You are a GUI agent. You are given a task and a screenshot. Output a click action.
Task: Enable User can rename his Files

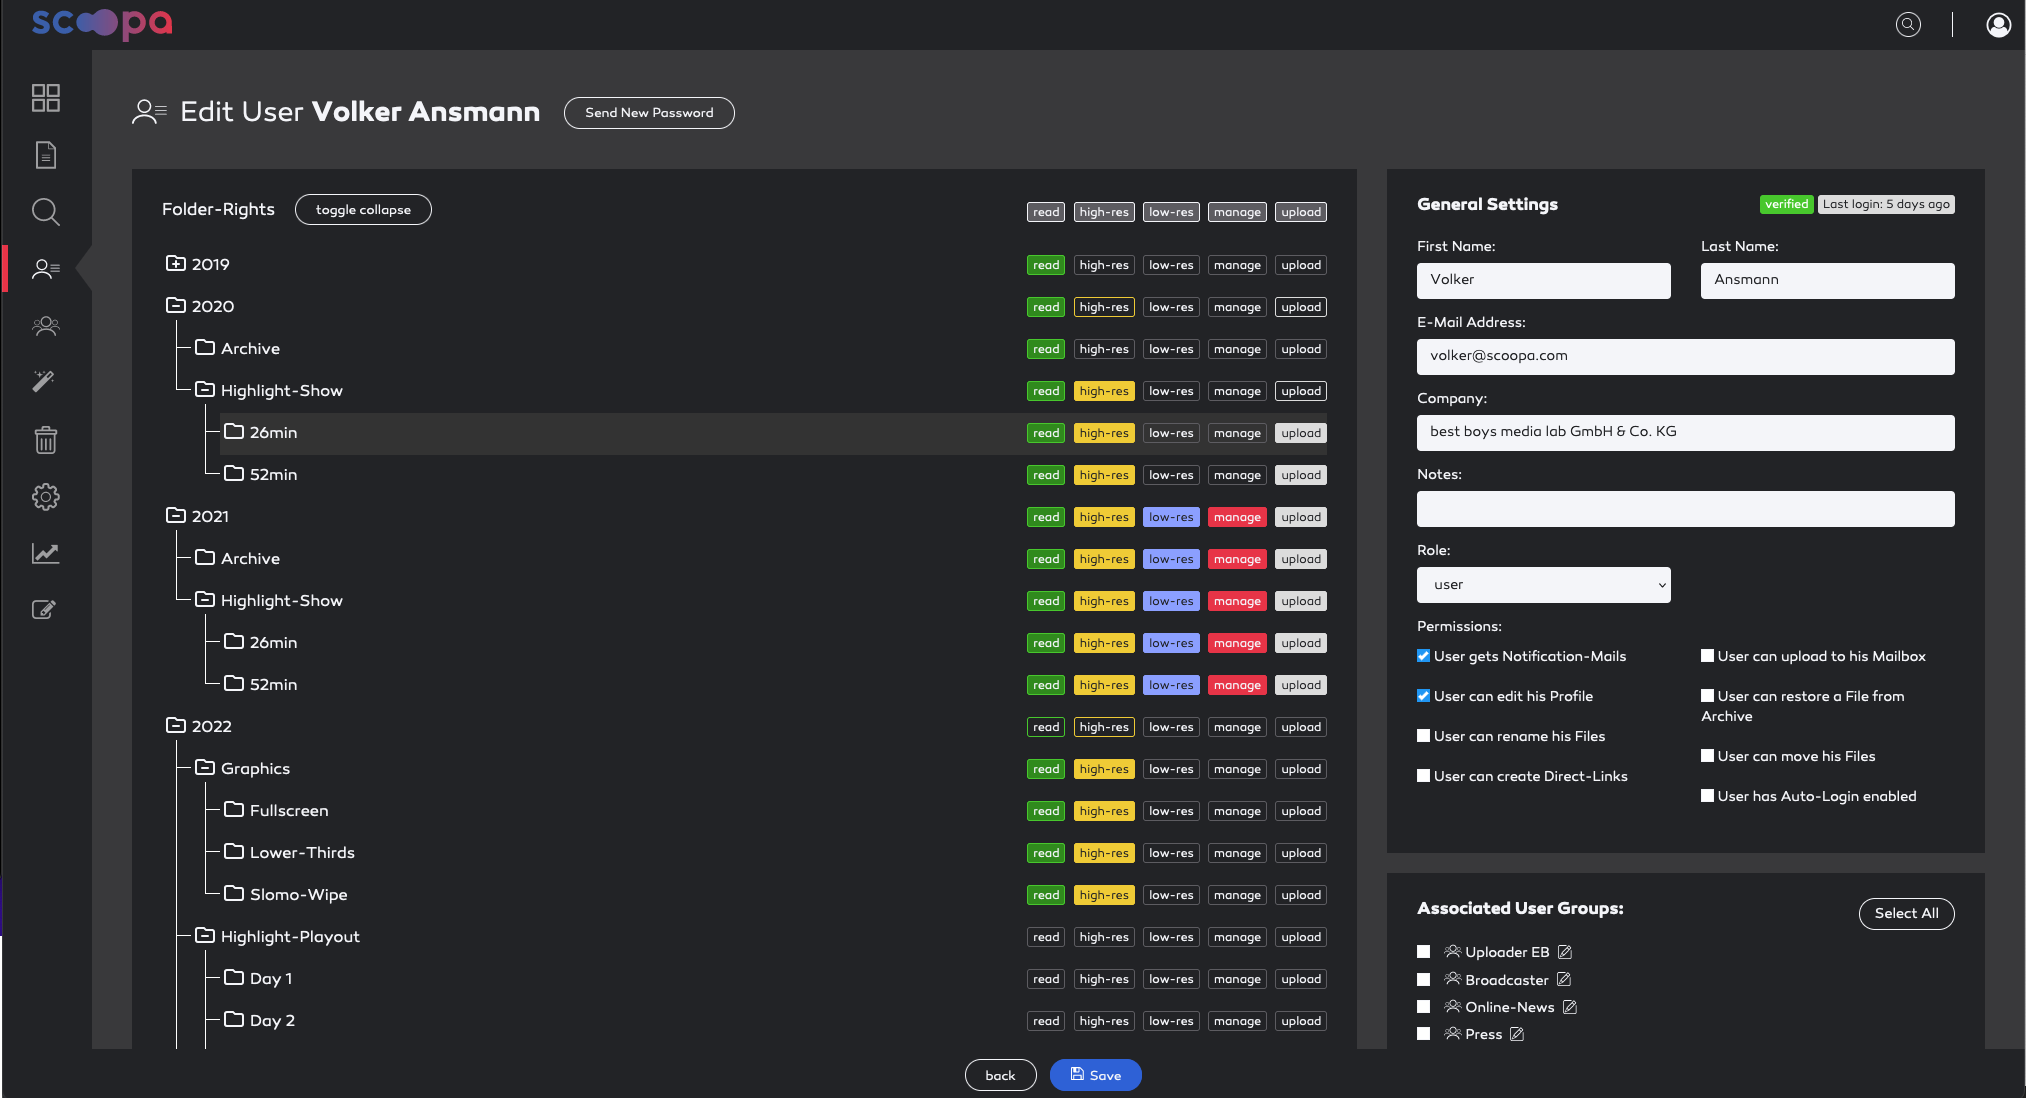click(1423, 736)
